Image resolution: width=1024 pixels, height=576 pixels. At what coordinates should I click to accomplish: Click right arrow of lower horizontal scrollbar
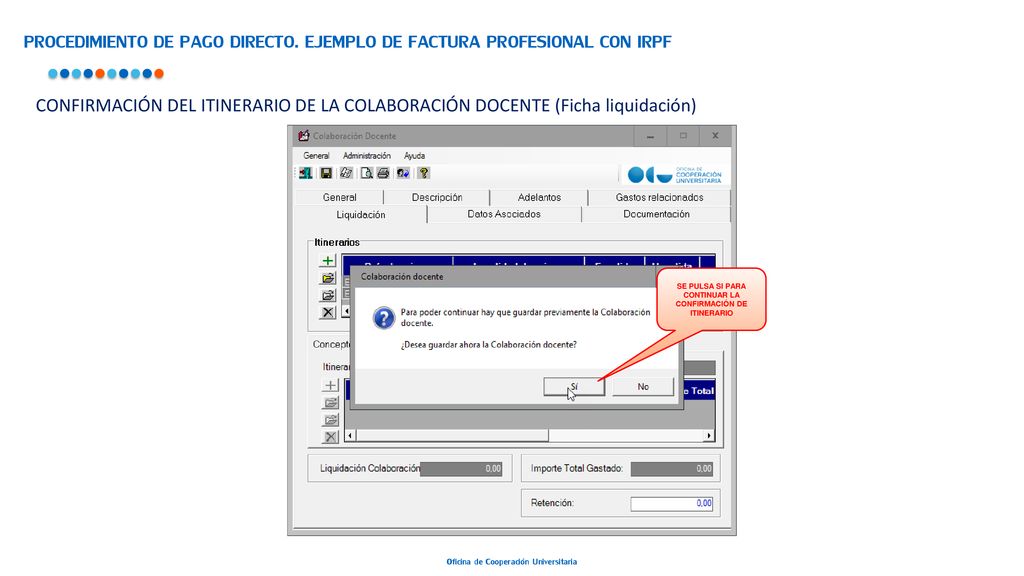(x=709, y=436)
